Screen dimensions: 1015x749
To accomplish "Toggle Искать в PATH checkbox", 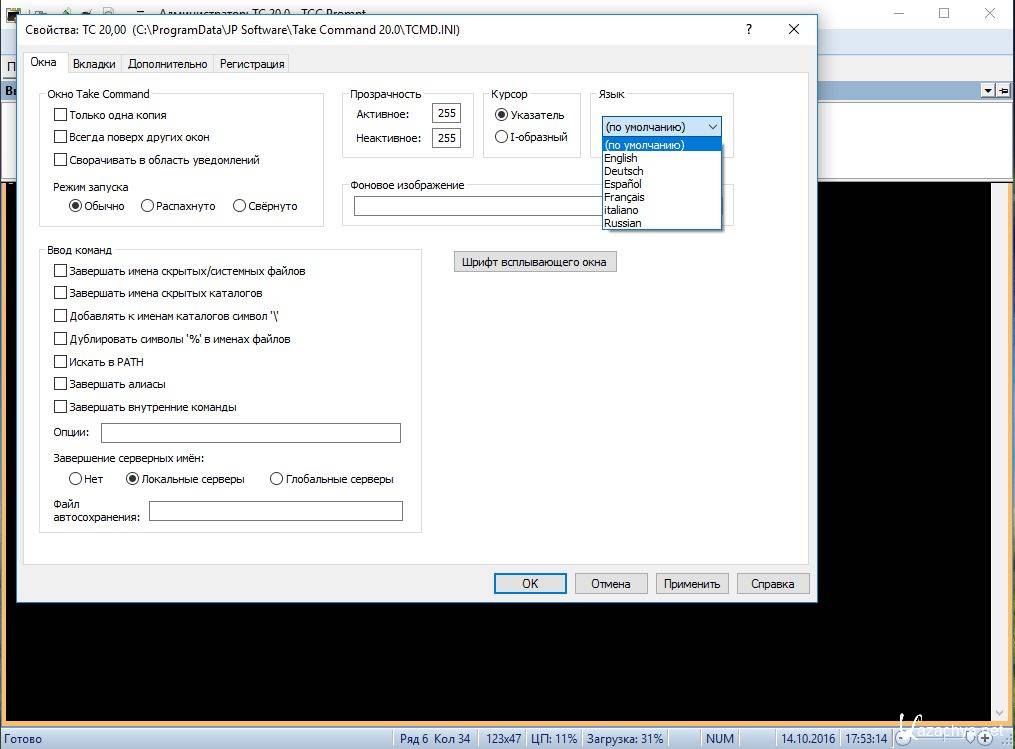I will tap(61, 361).
